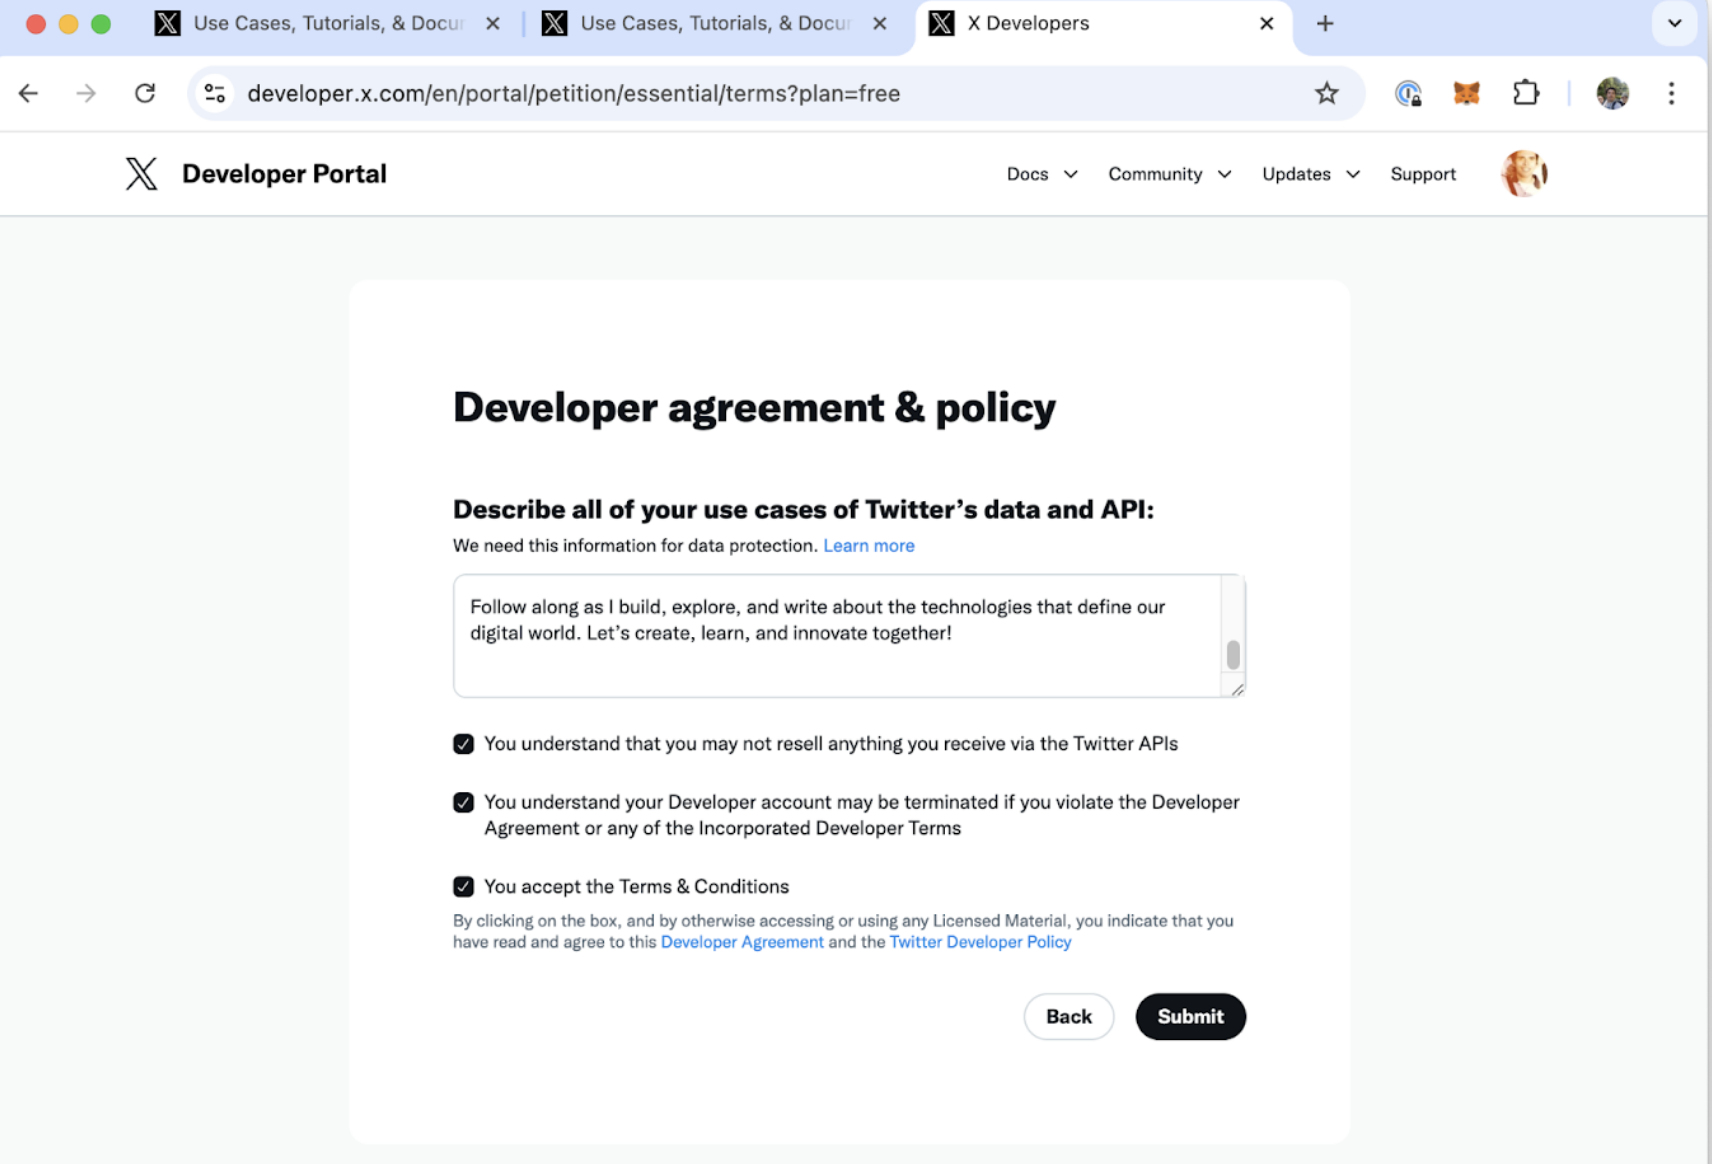
Task: Uncheck the Developer account terminated checkbox
Action: coord(463,803)
